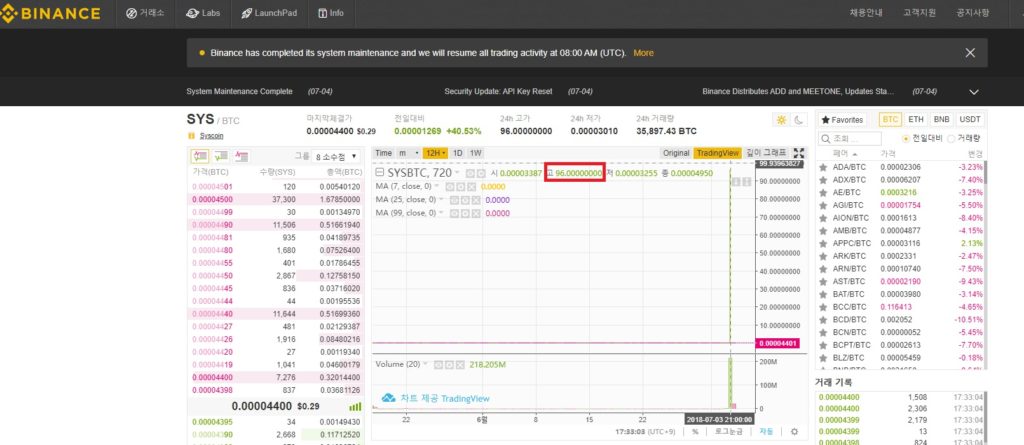The image size is (1024, 445).
Task: Open the chart in fullscreen mode
Action: tap(798, 153)
